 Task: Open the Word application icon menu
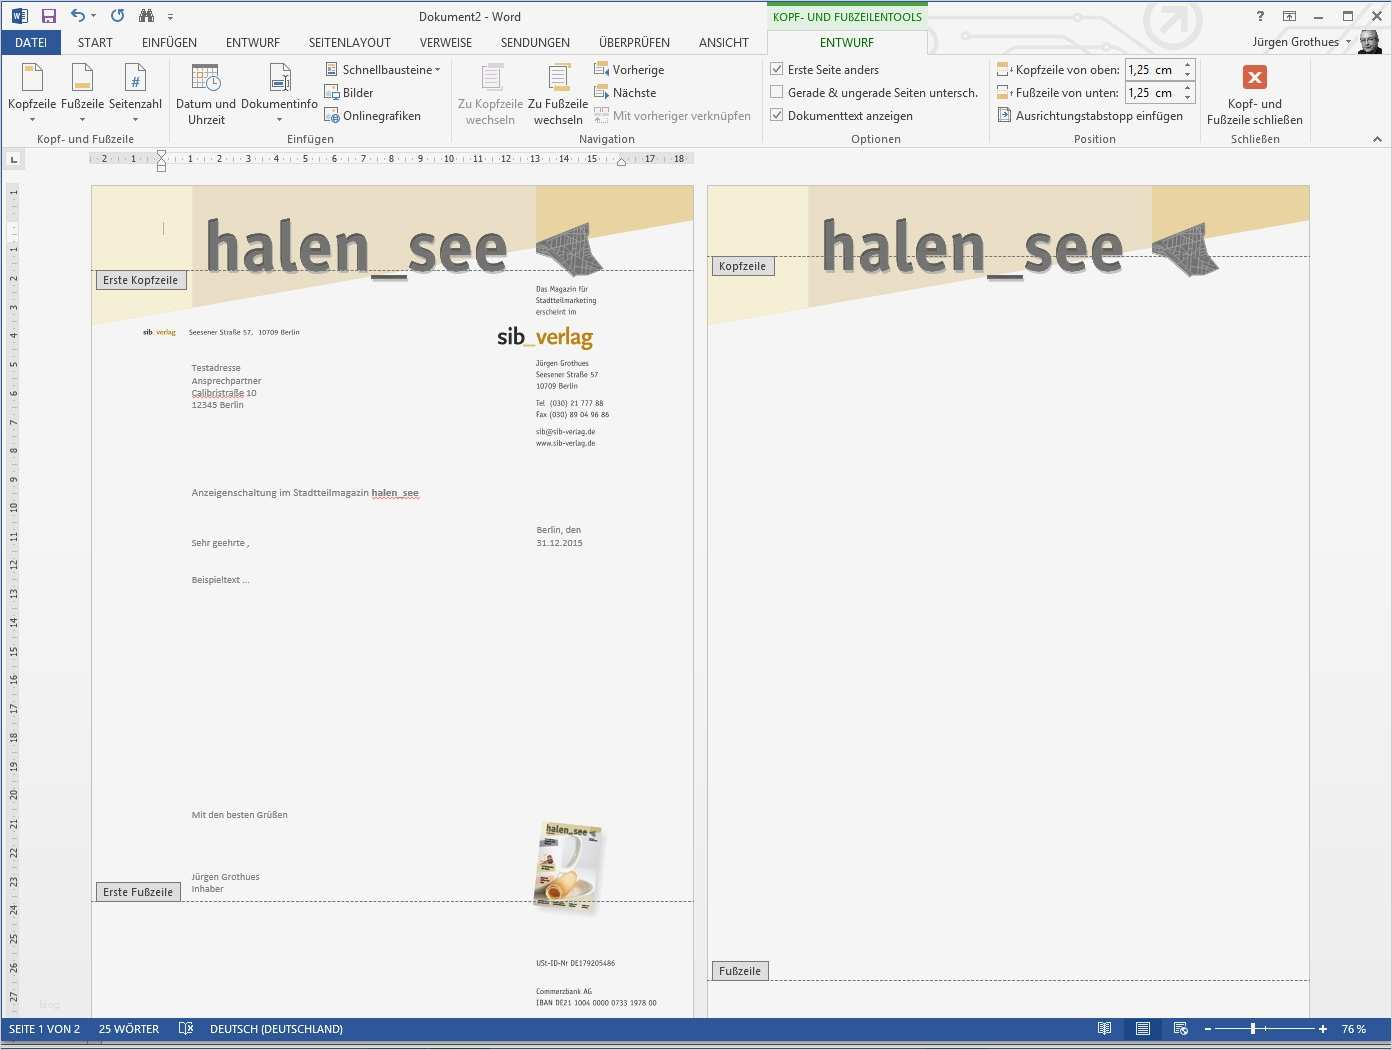click(x=19, y=16)
